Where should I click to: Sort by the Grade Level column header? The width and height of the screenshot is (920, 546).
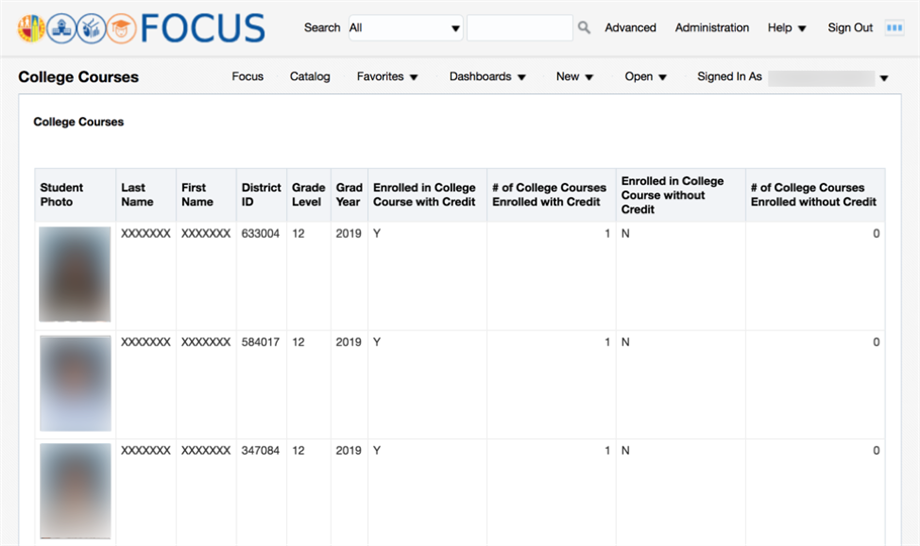coord(309,195)
